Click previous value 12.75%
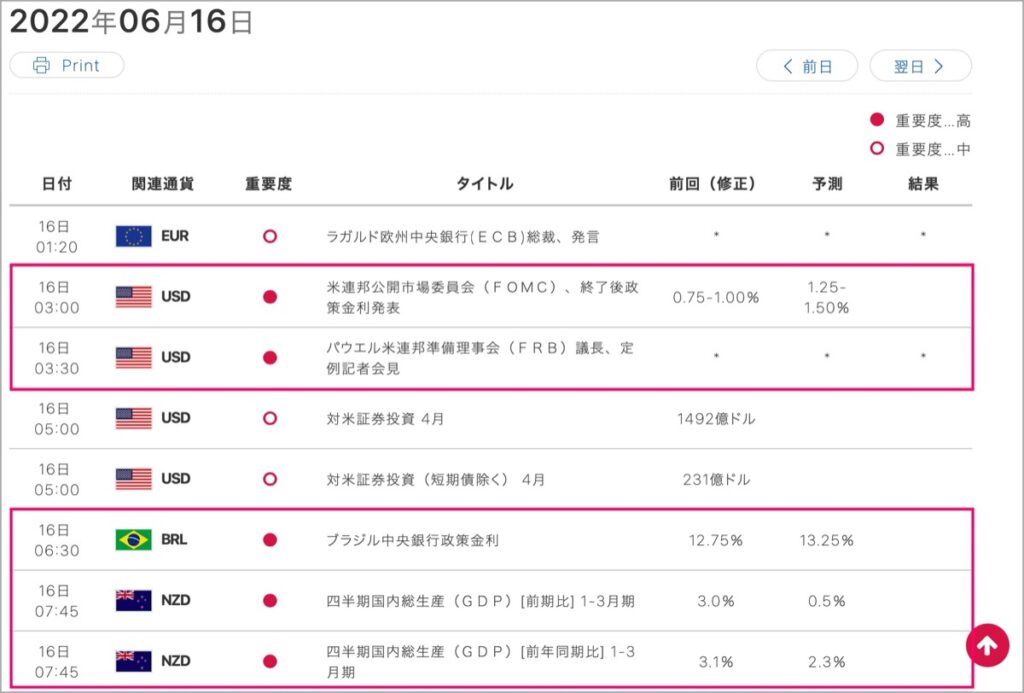 coord(716,540)
